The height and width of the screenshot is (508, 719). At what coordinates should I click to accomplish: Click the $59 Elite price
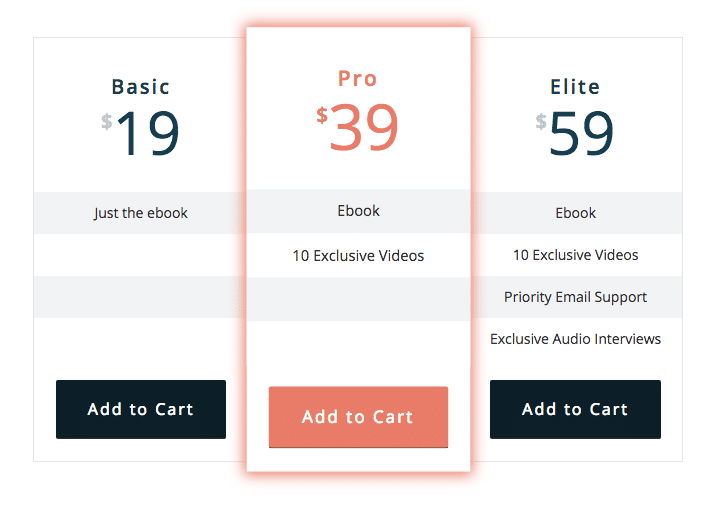[x=575, y=133]
